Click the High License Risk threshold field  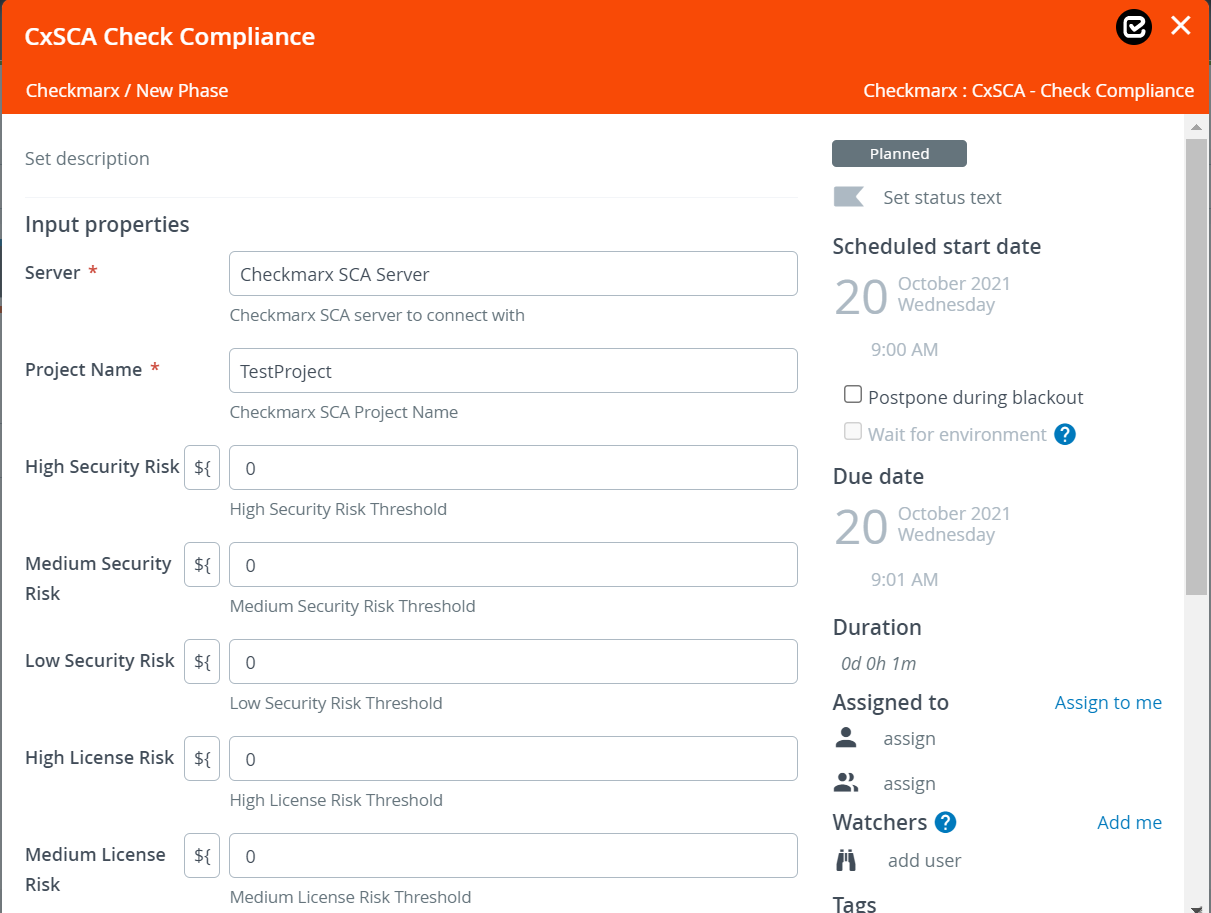tap(513, 759)
